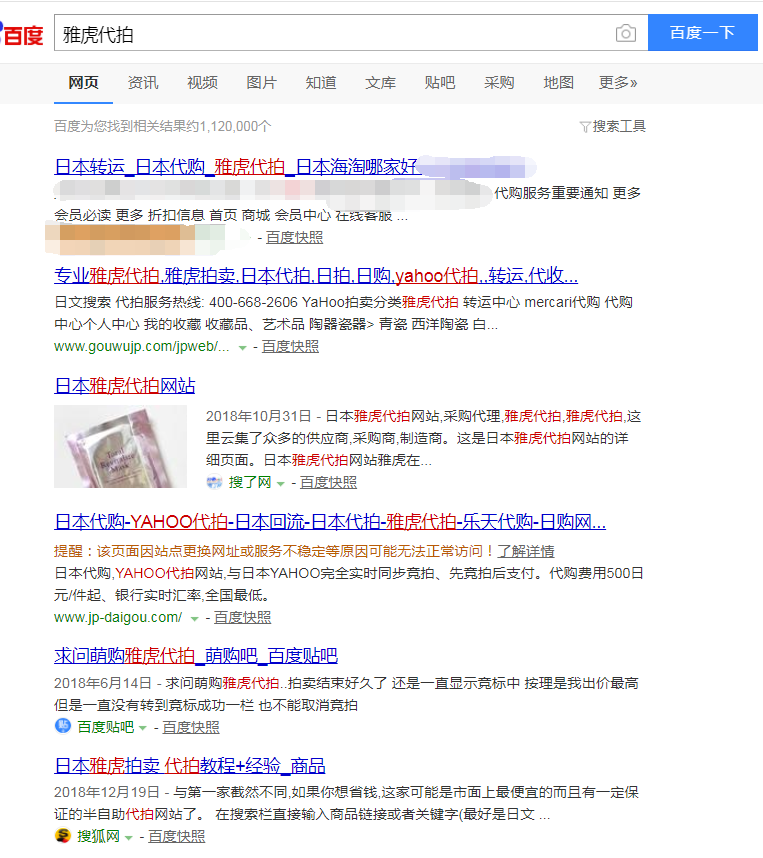Open 百度快照 for the 搜狐网 result
The image size is (763, 858).
click(176, 836)
